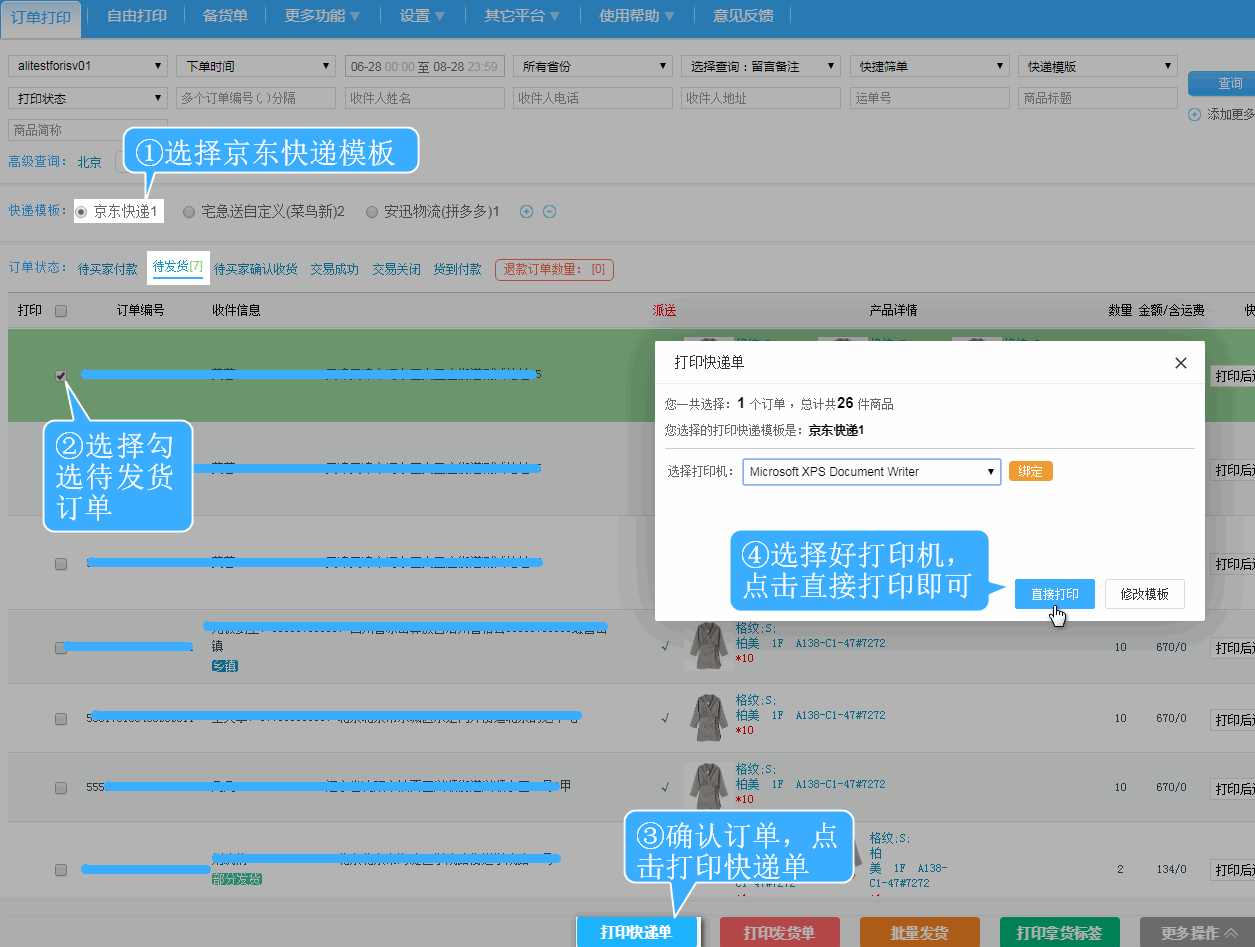Click the orange 绑定 button
Viewport: 1255px width, 947px height.
(x=1030, y=472)
